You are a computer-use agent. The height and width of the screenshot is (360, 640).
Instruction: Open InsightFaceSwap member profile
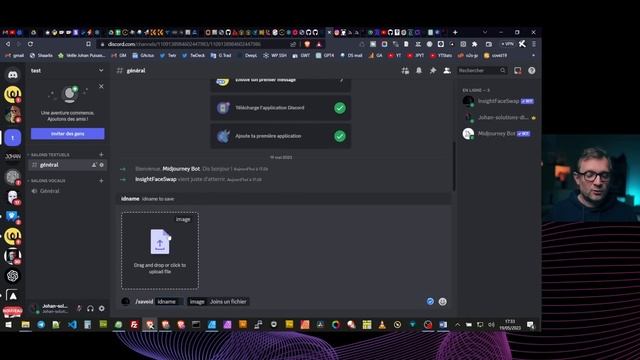click(x=498, y=101)
